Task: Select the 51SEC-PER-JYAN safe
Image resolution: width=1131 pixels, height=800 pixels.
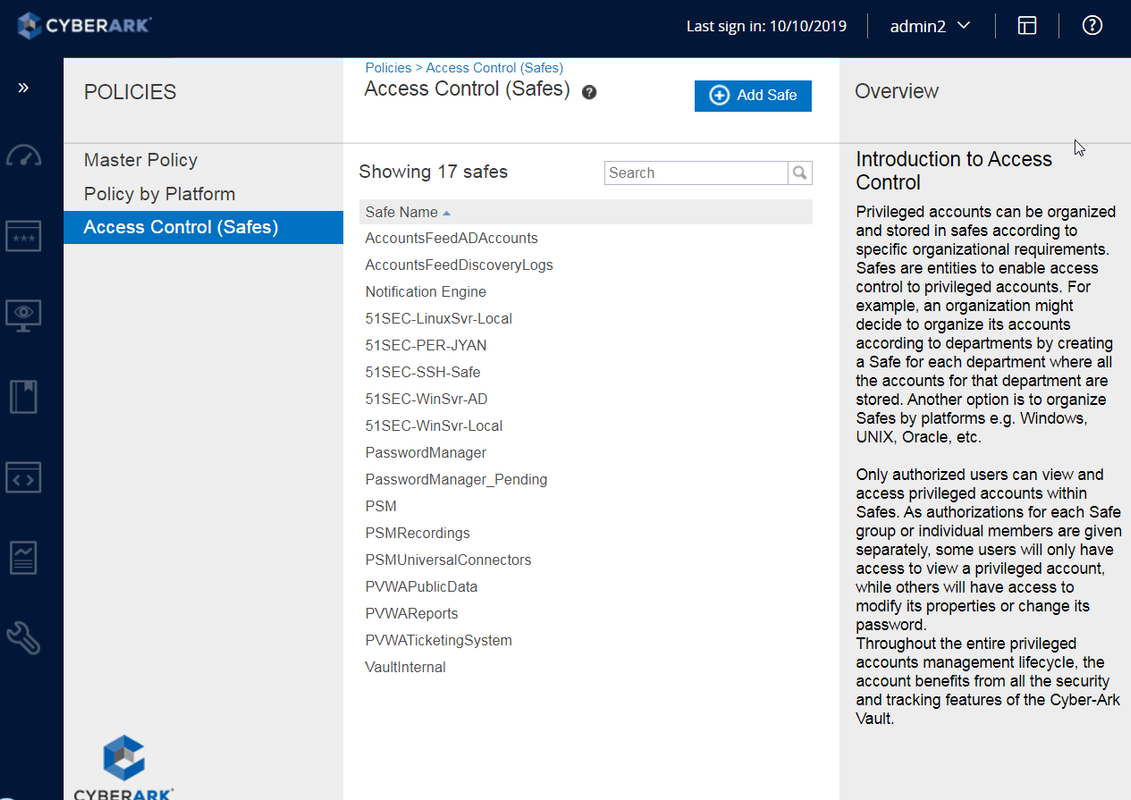Action: pos(426,346)
